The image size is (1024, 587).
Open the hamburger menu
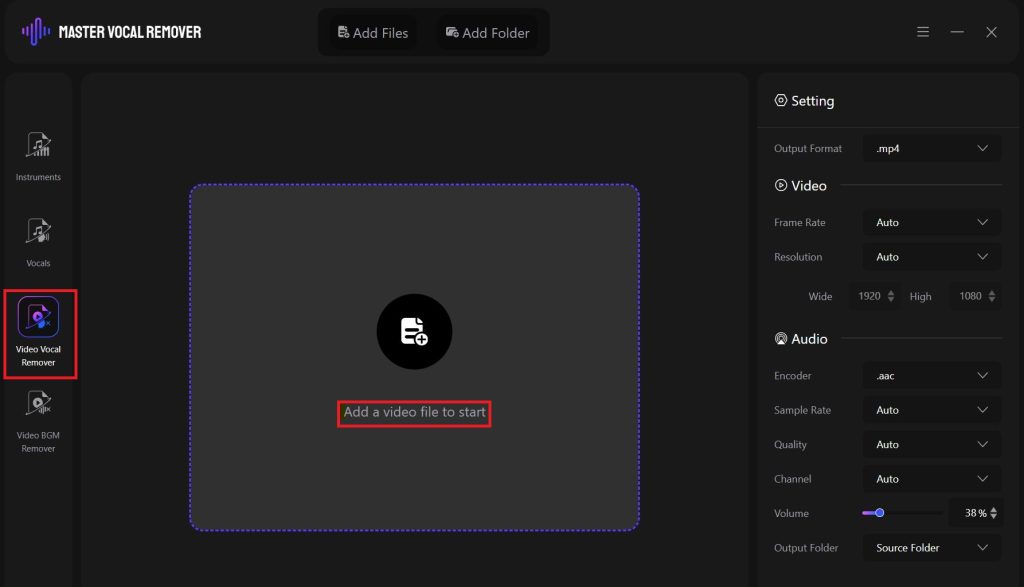(x=922, y=31)
